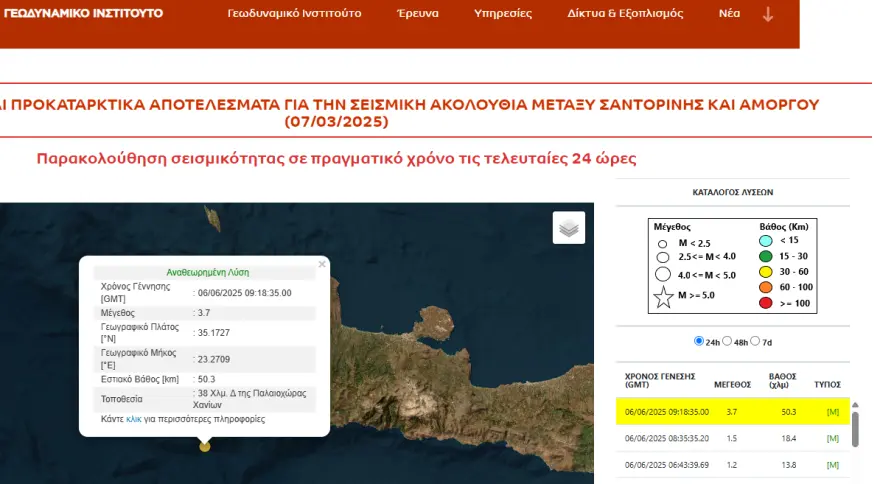Click the cyan depth < 15 legend circle

point(764,240)
